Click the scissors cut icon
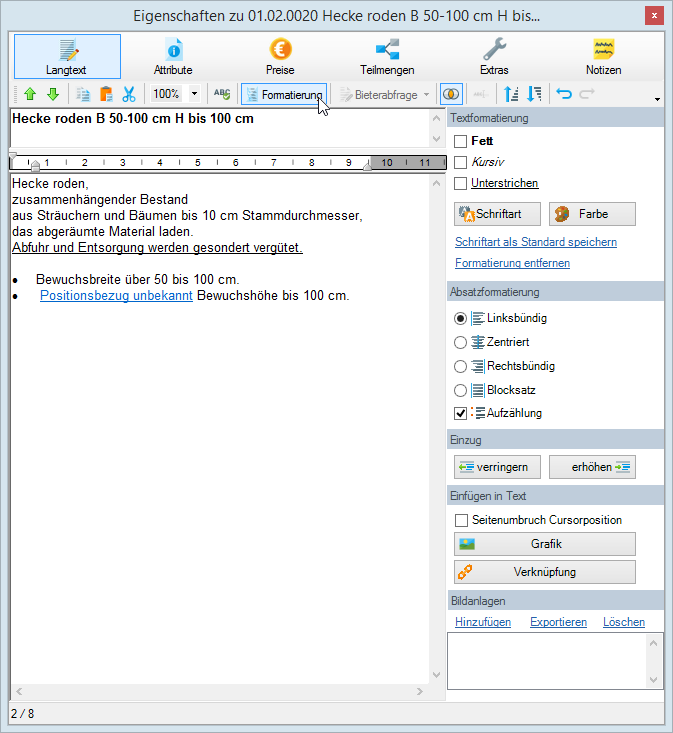673x733 pixels. click(x=129, y=94)
